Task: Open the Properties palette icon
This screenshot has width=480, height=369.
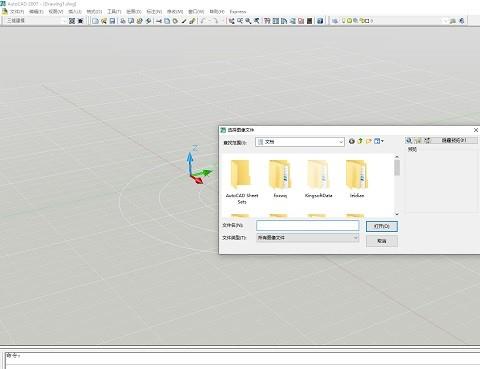Action: (267, 21)
